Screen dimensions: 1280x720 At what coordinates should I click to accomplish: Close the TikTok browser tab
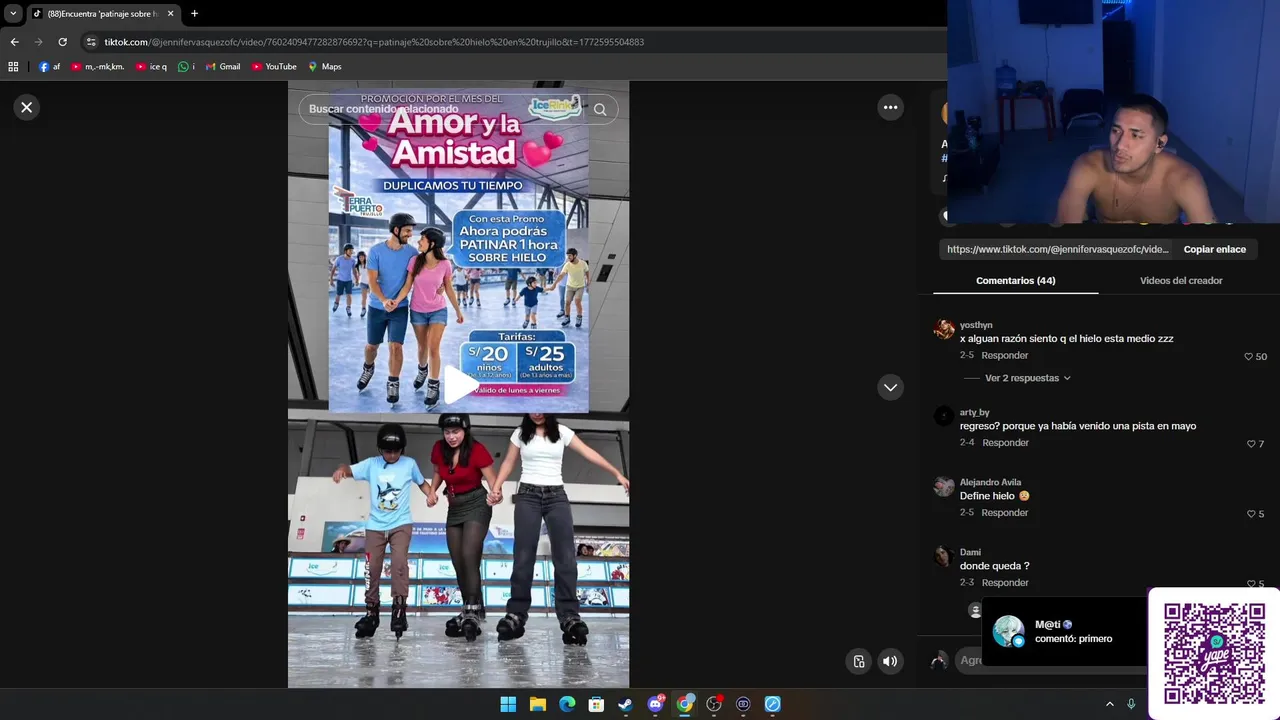(x=170, y=14)
